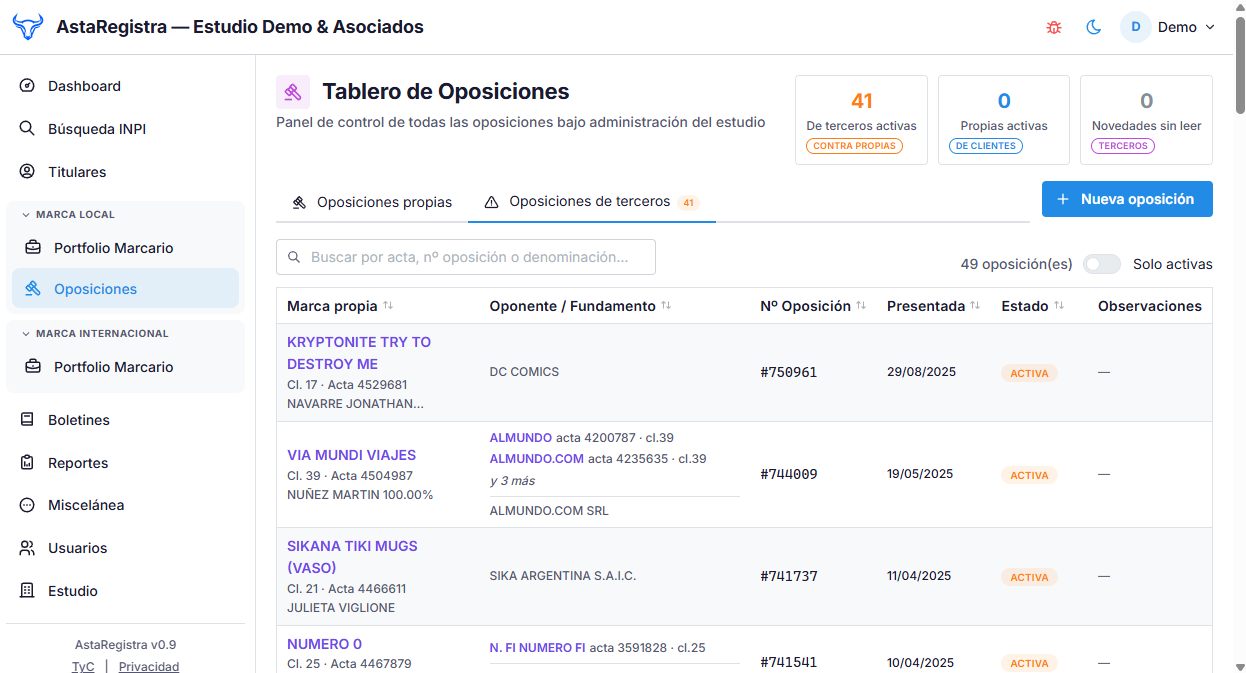Image resolution: width=1246 pixels, height=673 pixels.
Task: Click the Nueva oposición button
Action: point(1127,199)
